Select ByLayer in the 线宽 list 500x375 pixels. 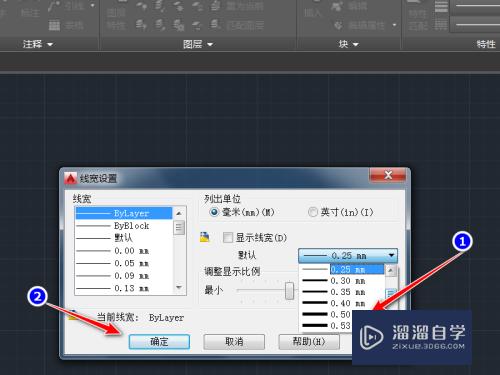124,213
